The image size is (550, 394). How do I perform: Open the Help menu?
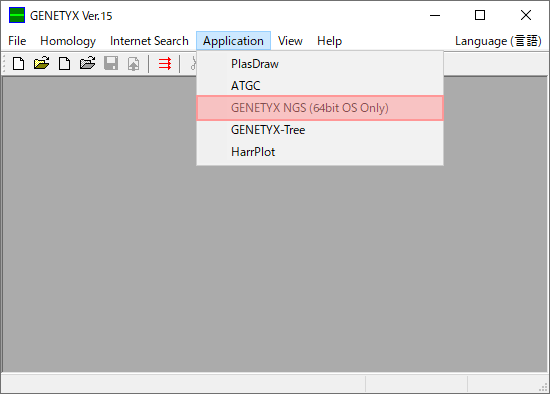329,41
